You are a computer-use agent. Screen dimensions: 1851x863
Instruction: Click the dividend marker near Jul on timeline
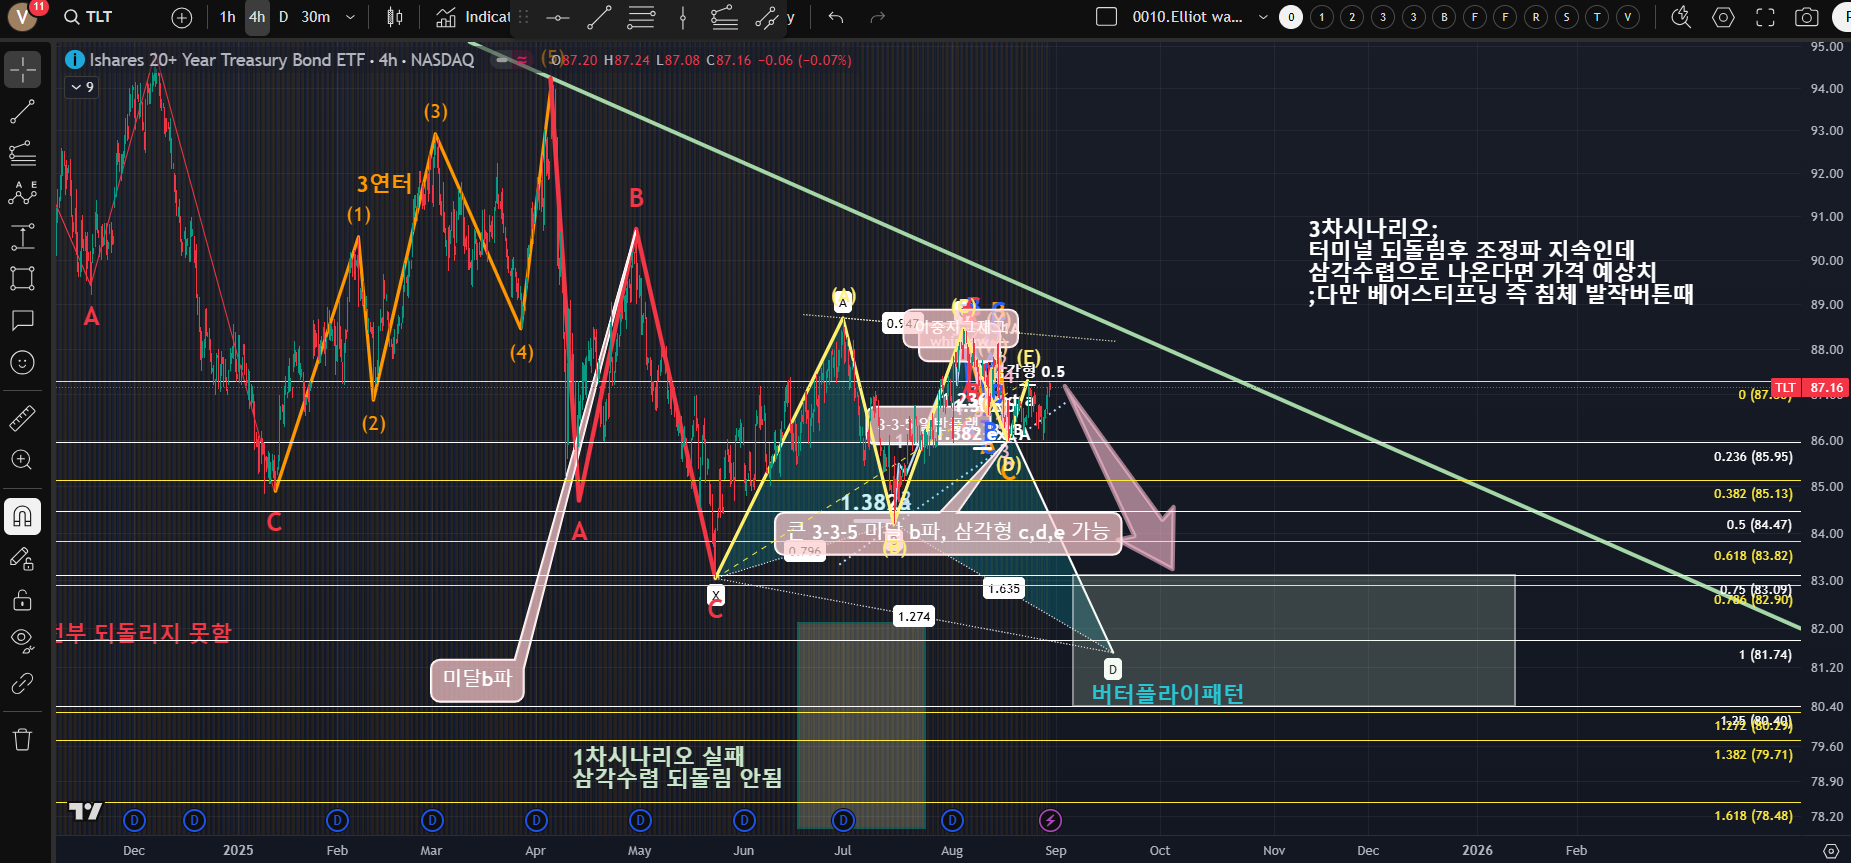[843, 821]
